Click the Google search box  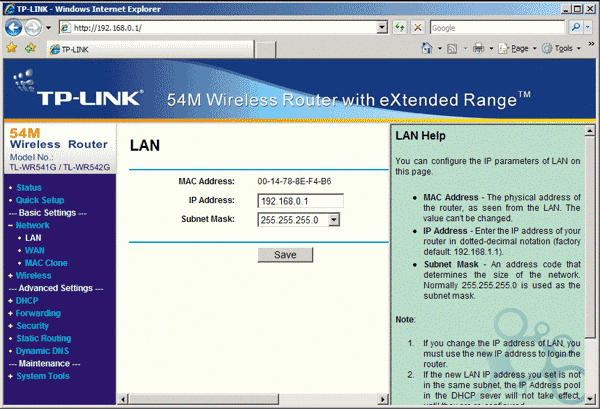click(x=497, y=28)
